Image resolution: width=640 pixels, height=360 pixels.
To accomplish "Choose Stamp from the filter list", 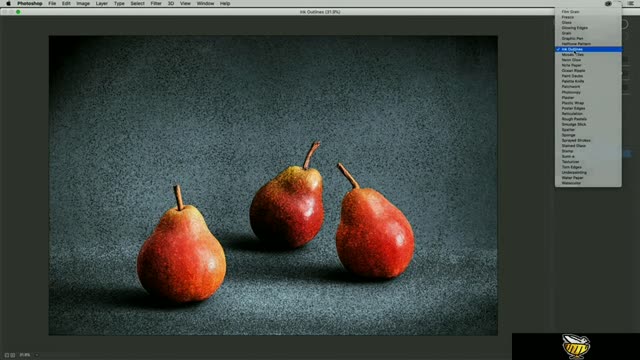I will pyautogui.click(x=588, y=151).
